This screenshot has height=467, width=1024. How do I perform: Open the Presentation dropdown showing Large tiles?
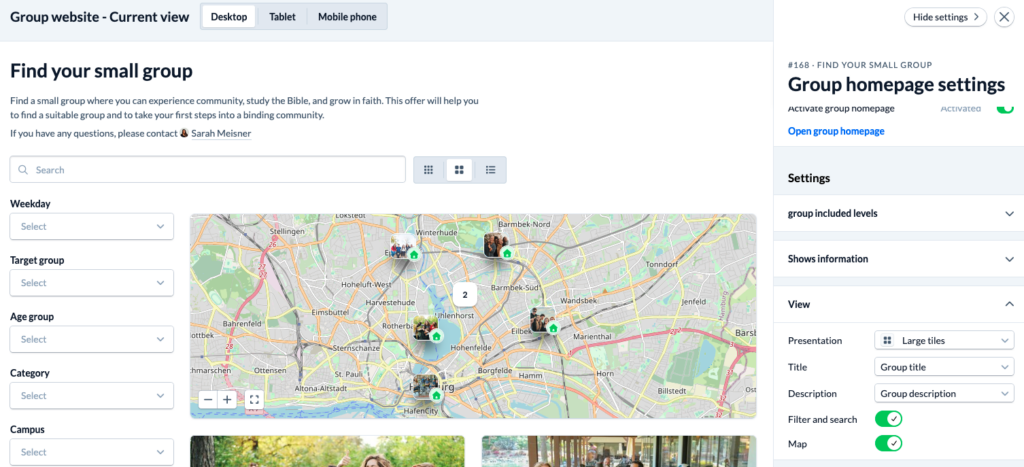click(x=944, y=340)
